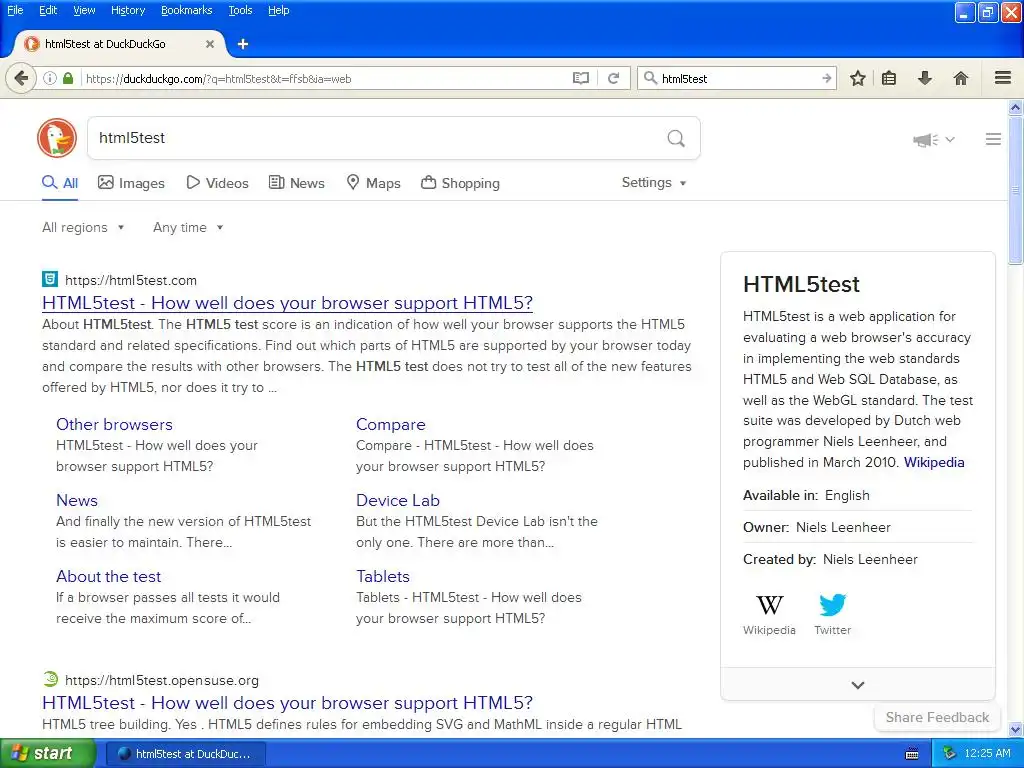Show bookmarks list icon in toolbar
This screenshot has width=1024, height=768.
coord(889,78)
